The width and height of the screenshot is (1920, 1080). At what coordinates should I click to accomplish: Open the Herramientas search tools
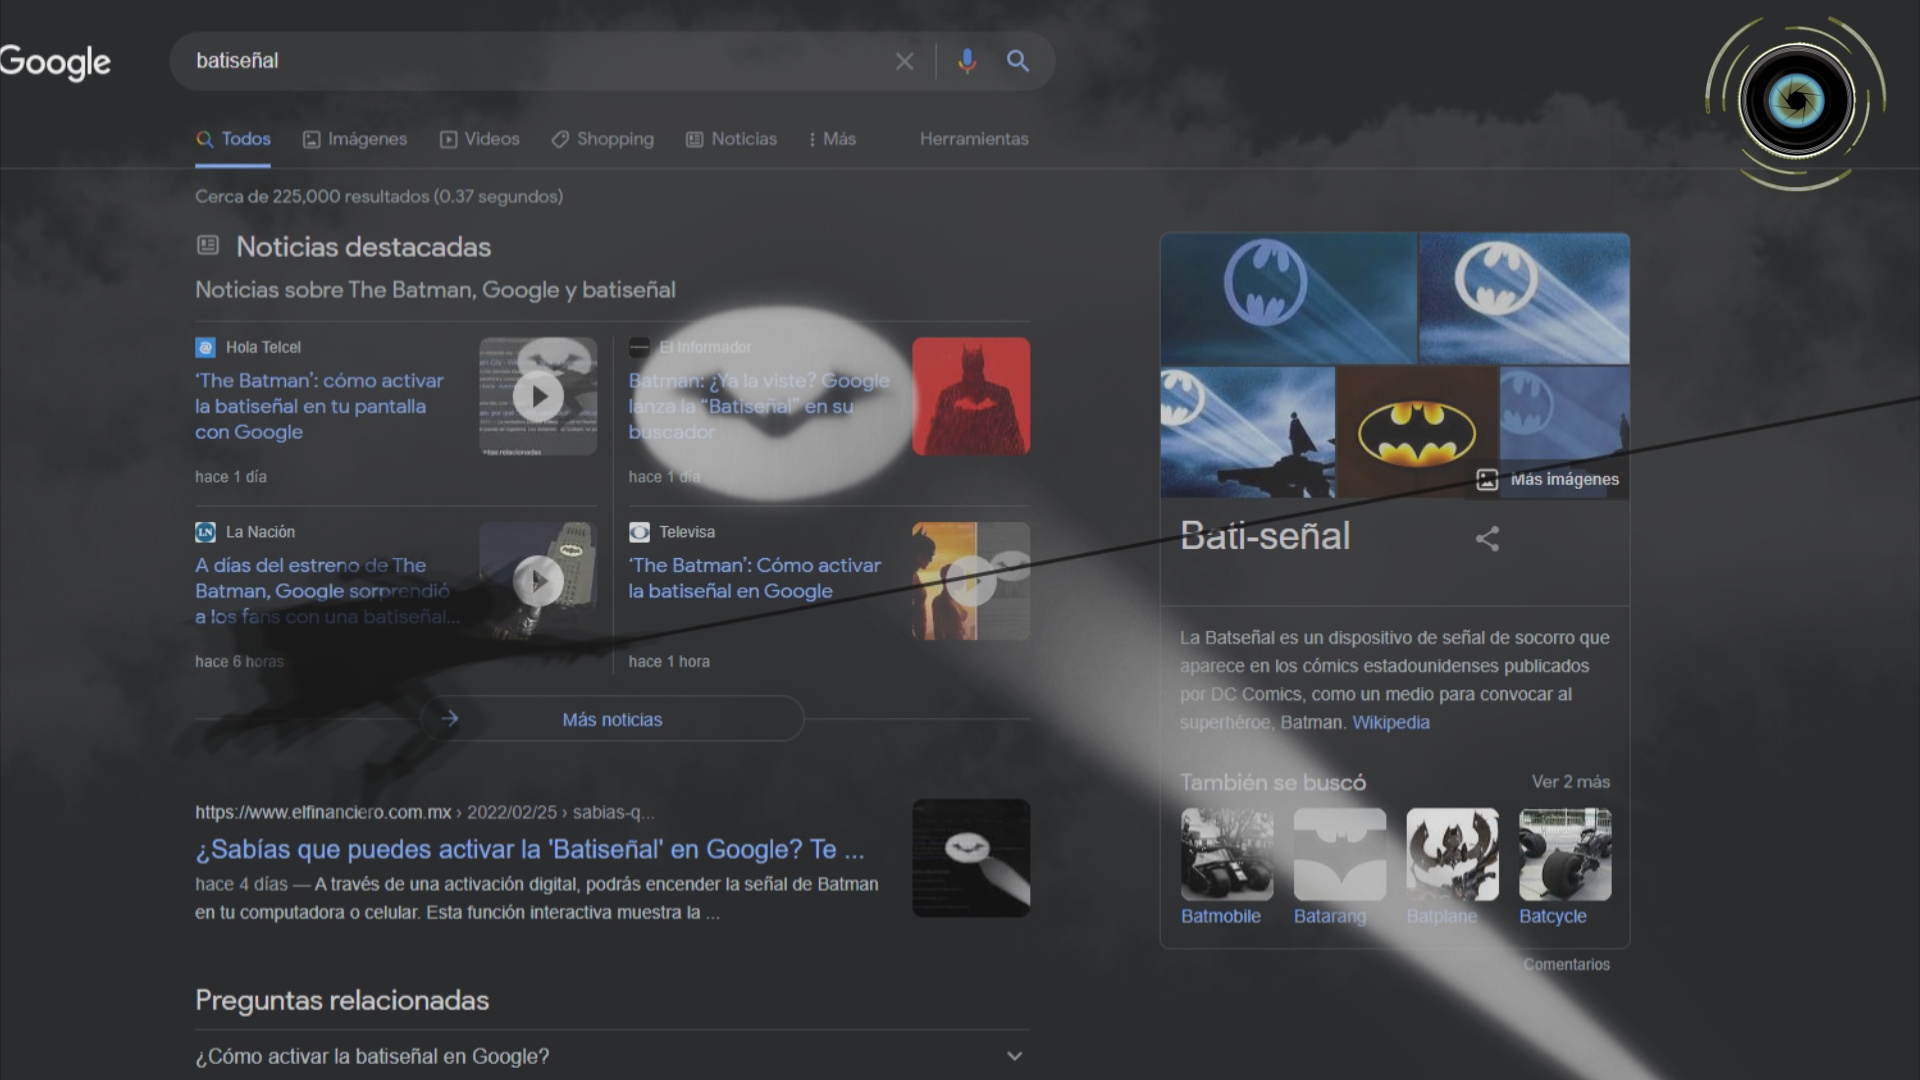point(973,139)
